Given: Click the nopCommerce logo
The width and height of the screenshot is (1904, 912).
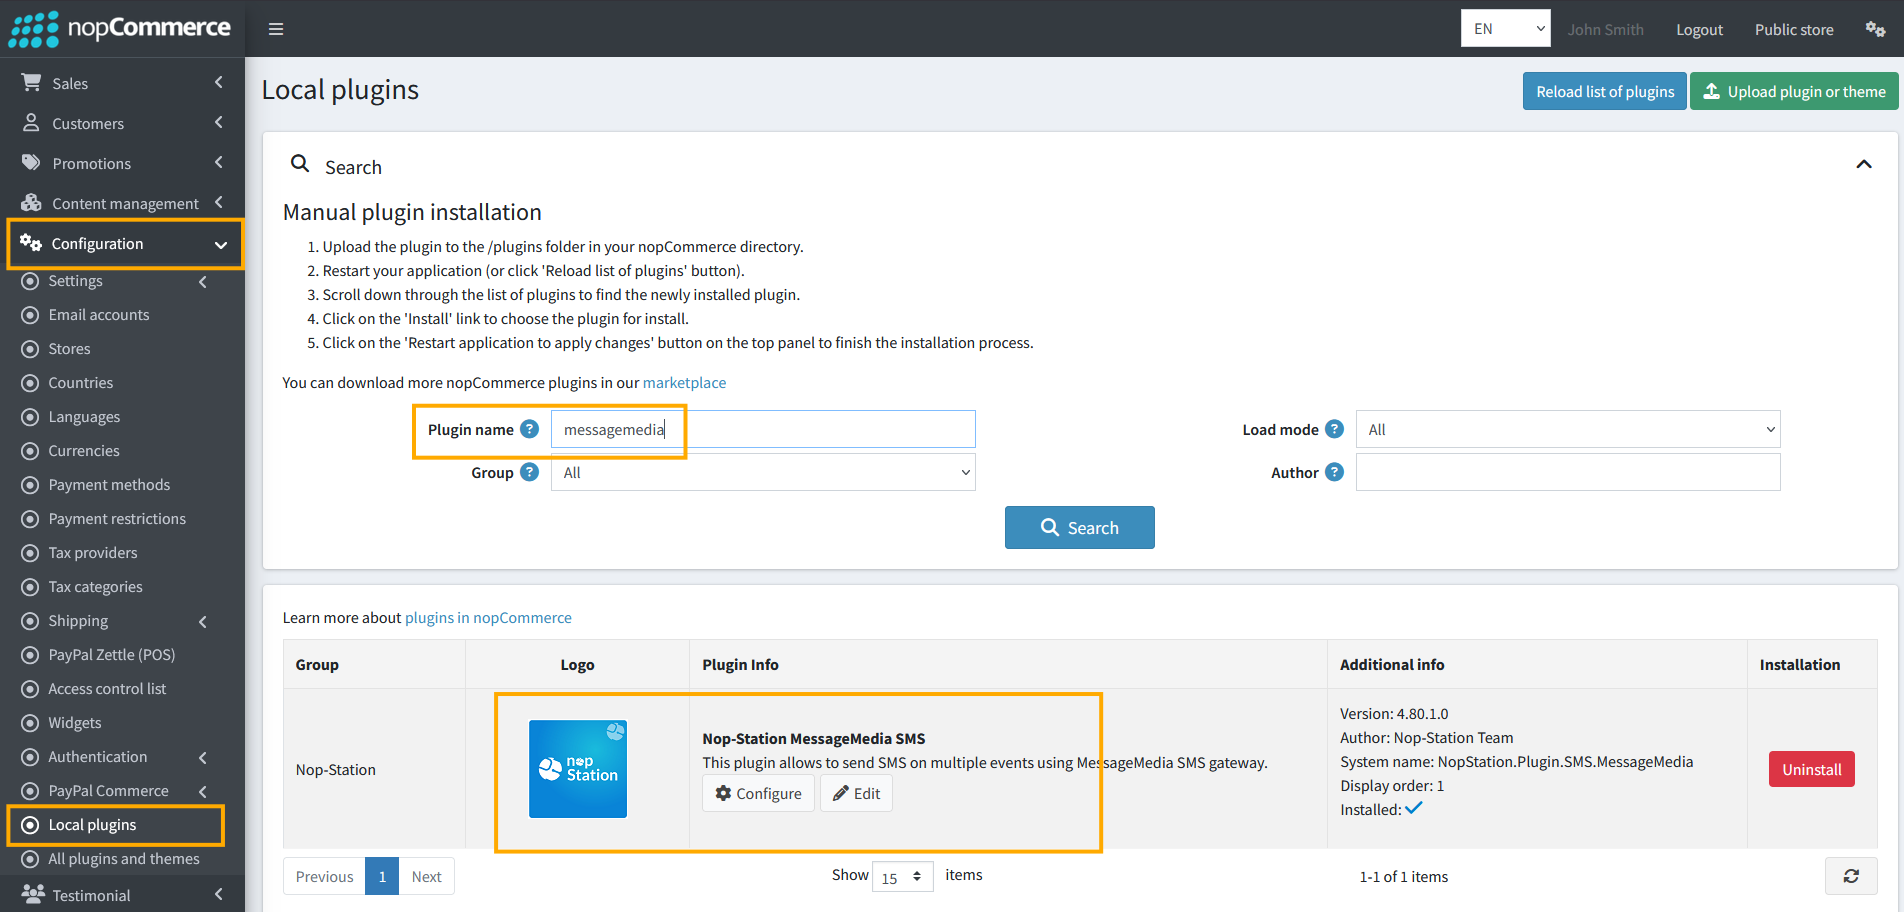Looking at the screenshot, I should click(120, 28).
